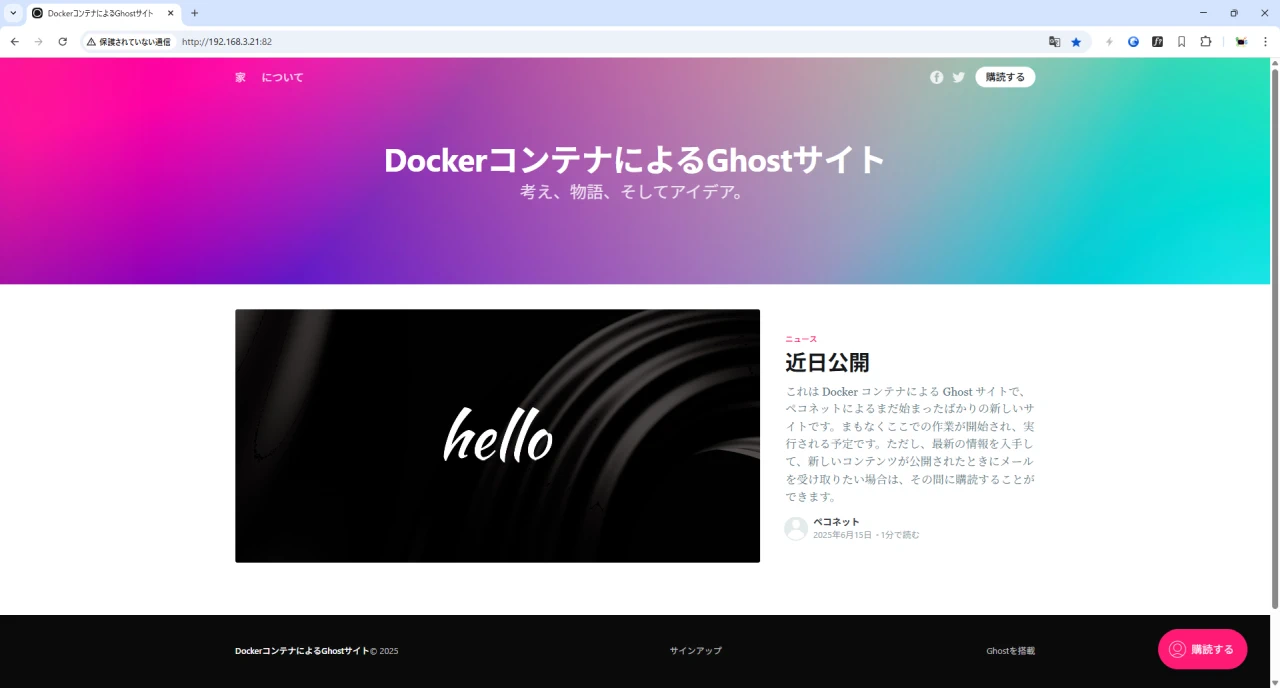This screenshot has height=688, width=1280.
Task: Reload the page with the refresh icon
Action: (x=62, y=42)
